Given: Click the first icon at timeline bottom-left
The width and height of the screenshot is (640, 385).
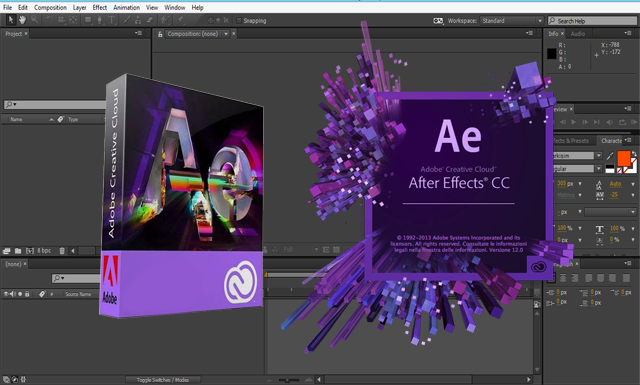Looking at the screenshot, I should (x=6, y=379).
